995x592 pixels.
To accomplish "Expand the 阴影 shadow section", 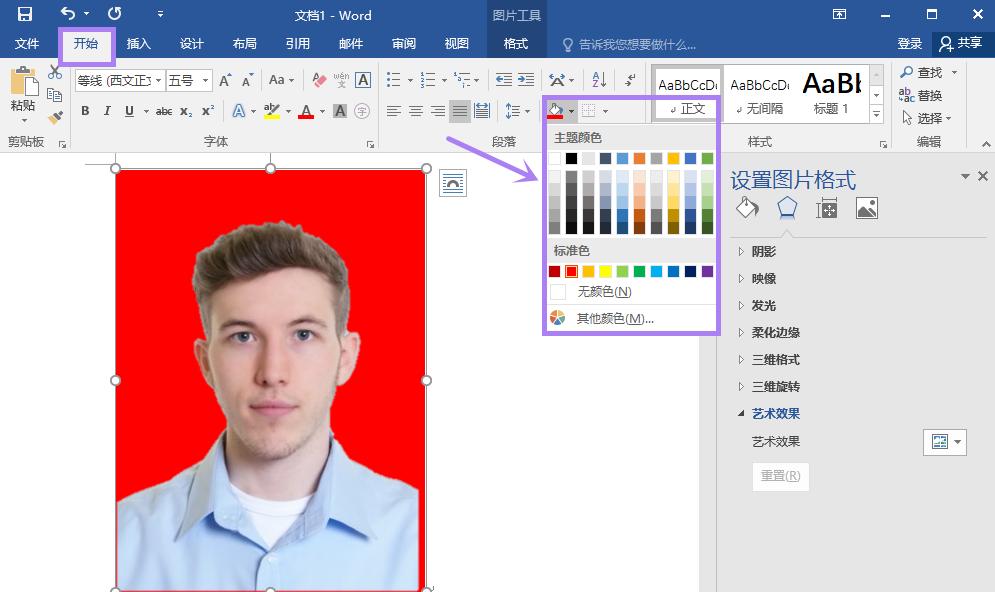I will click(x=762, y=251).
